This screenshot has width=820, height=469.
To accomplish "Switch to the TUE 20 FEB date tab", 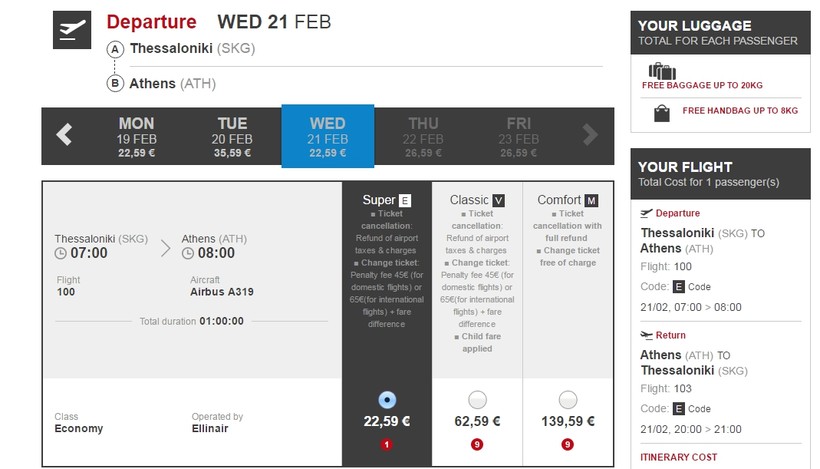I will 232,137.
